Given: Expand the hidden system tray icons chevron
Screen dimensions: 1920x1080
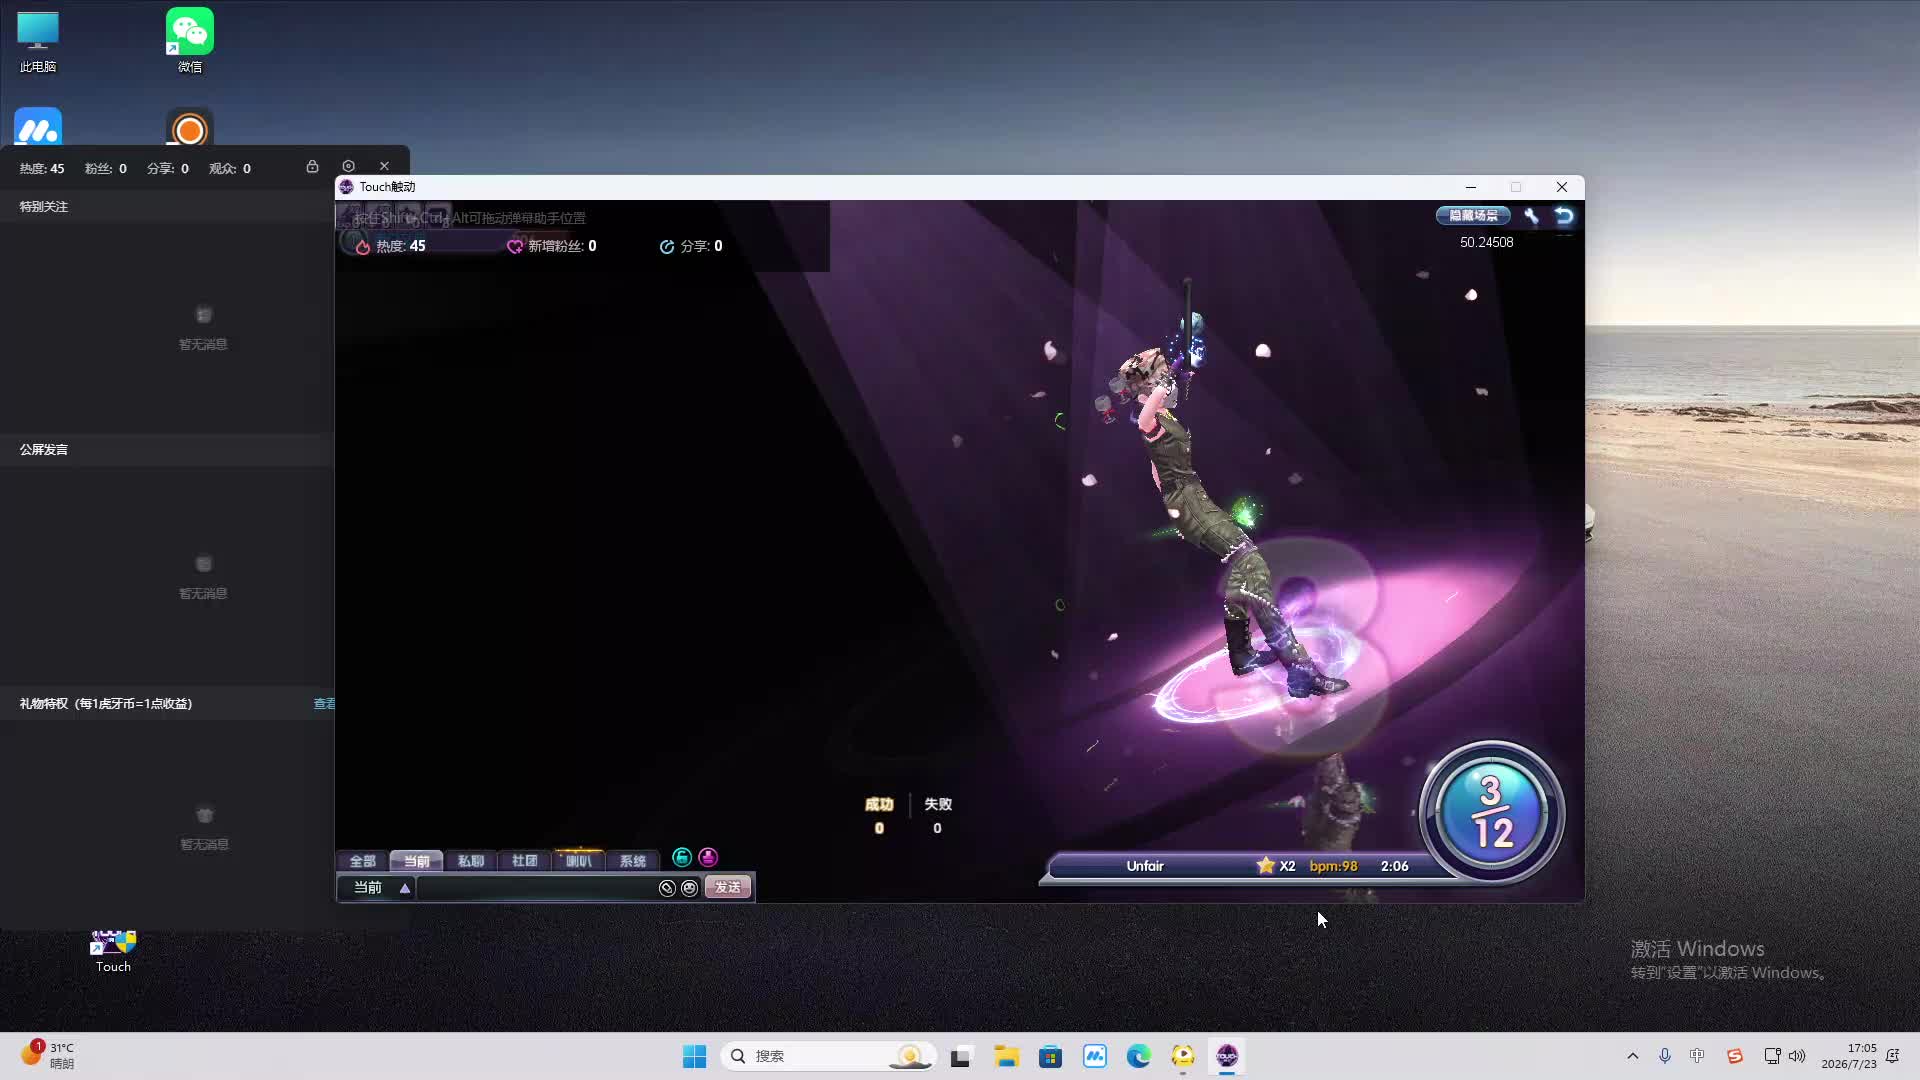Looking at the screenshot, I should [x=1633, y=1056].
